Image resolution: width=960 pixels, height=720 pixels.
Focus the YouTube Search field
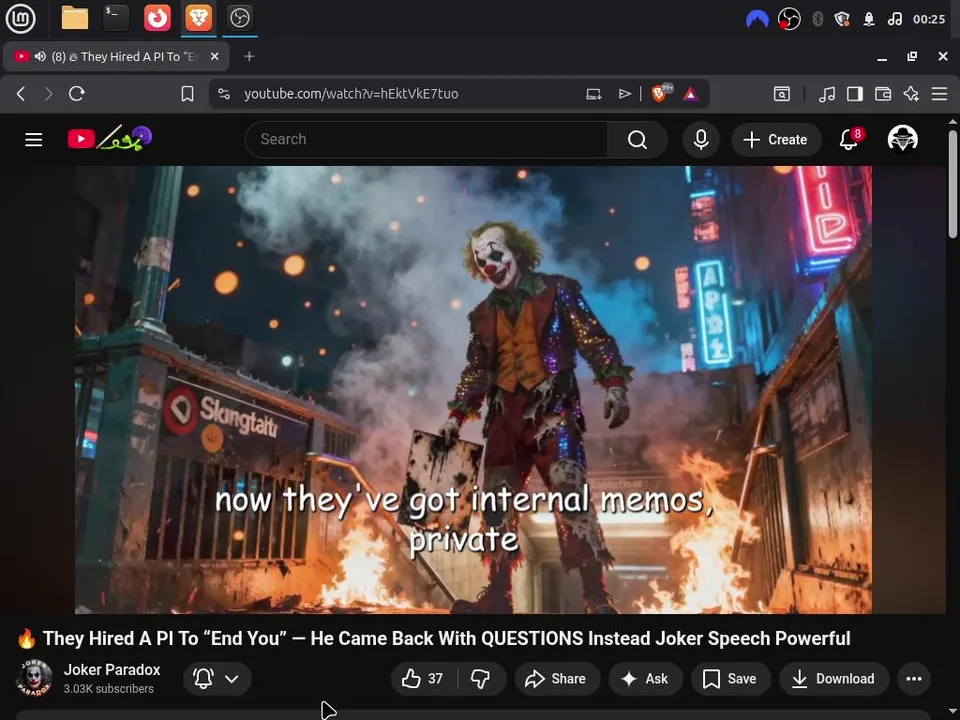426,140
